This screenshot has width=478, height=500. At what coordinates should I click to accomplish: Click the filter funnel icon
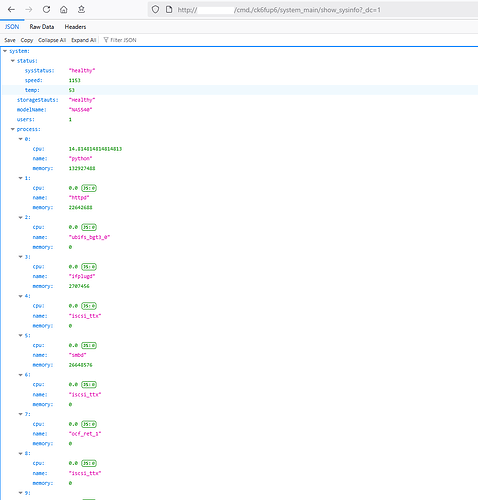pyautogui.click(x=106, y=40)
